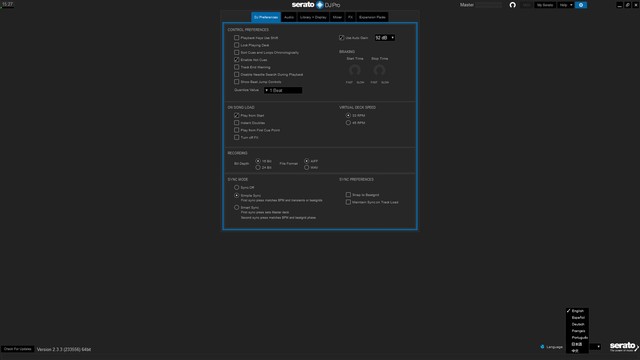The width and height of the screenshot is (640, 360).
Task: Choose Deutsch in language list
Action: [x=577, y=324]
